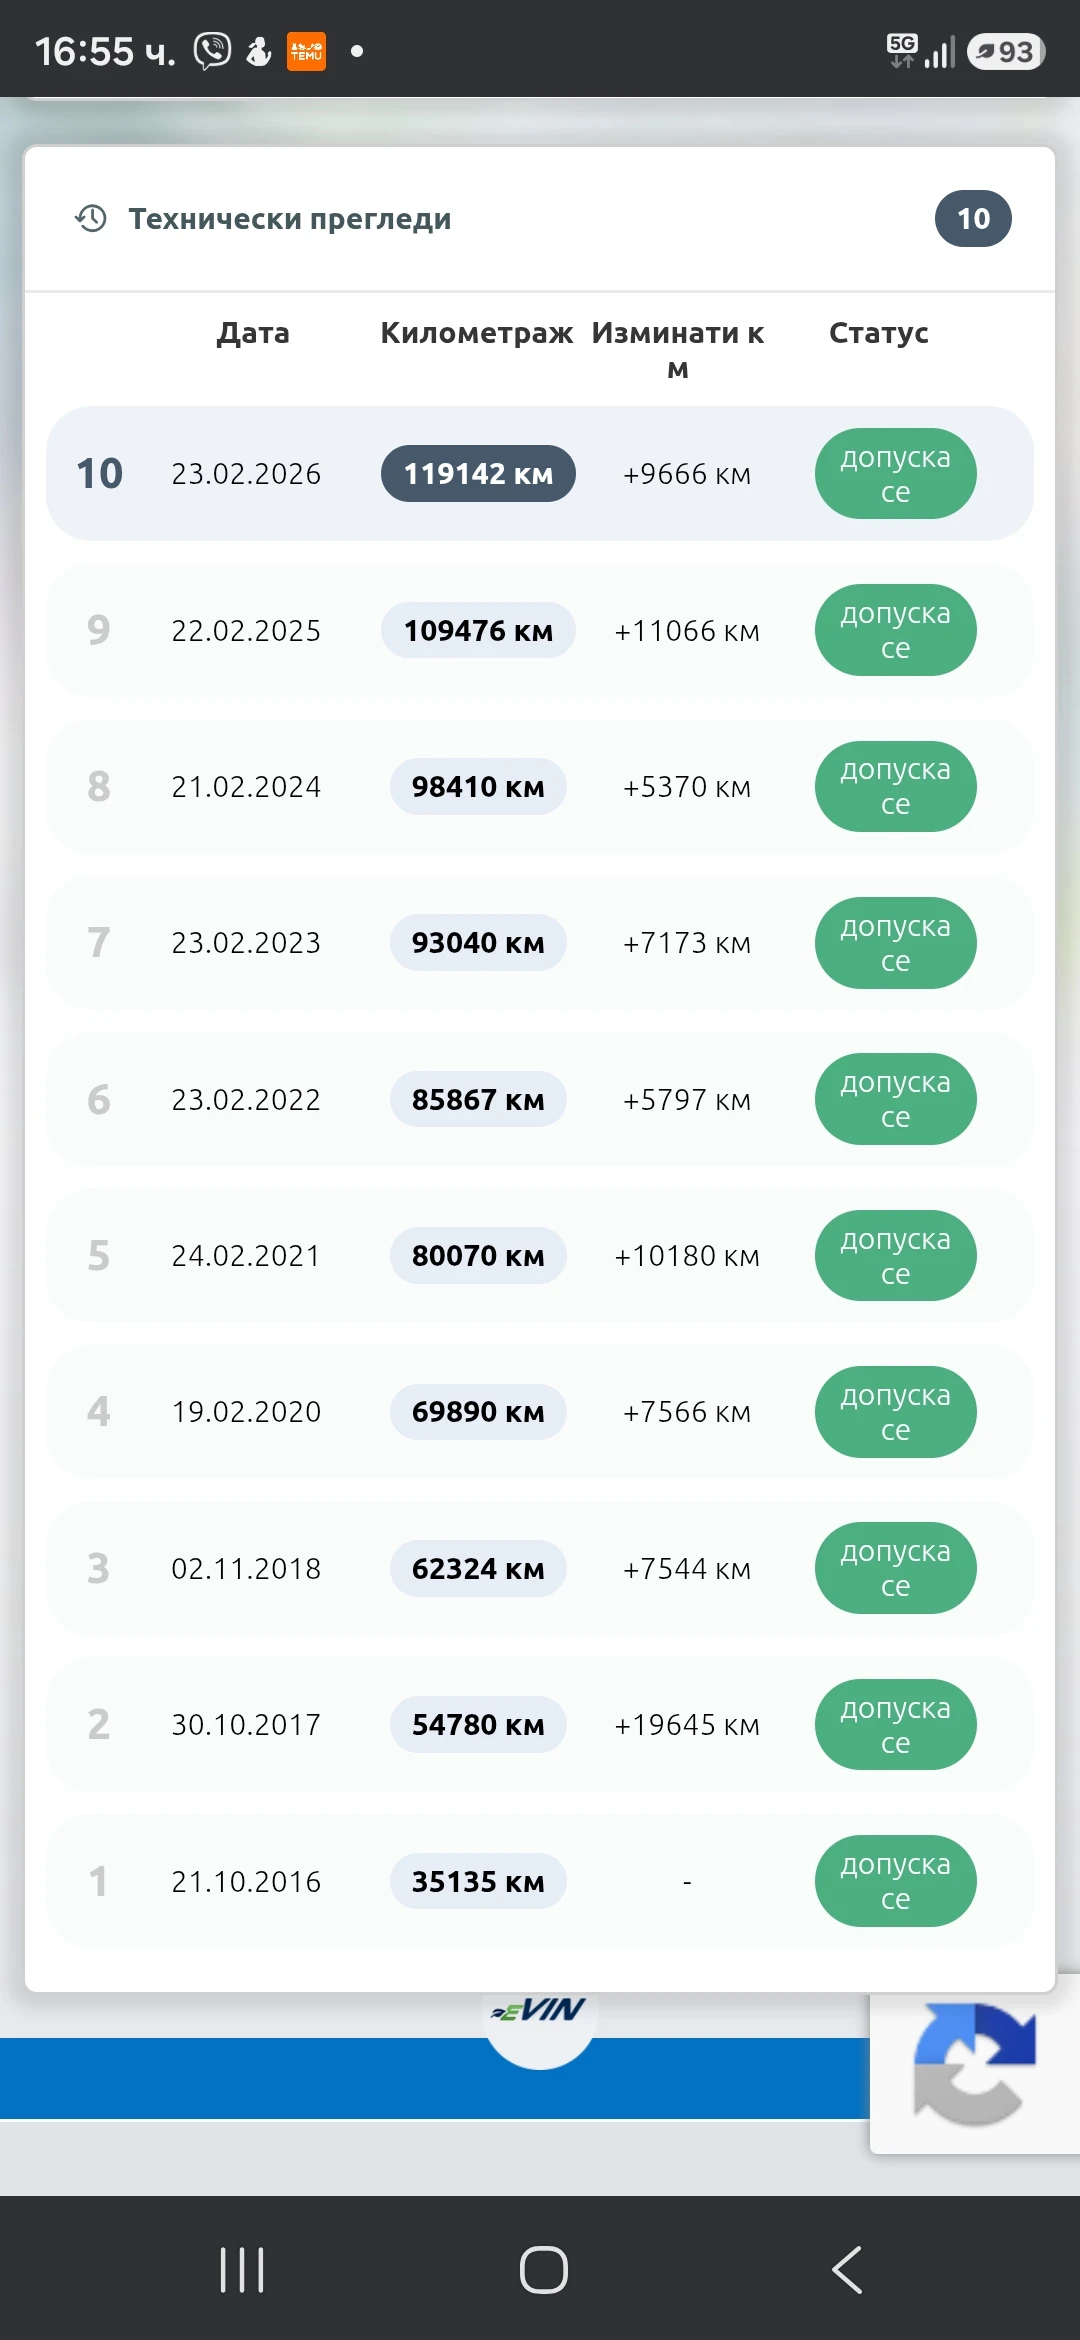Tap the допуска се status for 21.10.2016
Viewport: 1080px width, 2340px height.
[895, 1881]
